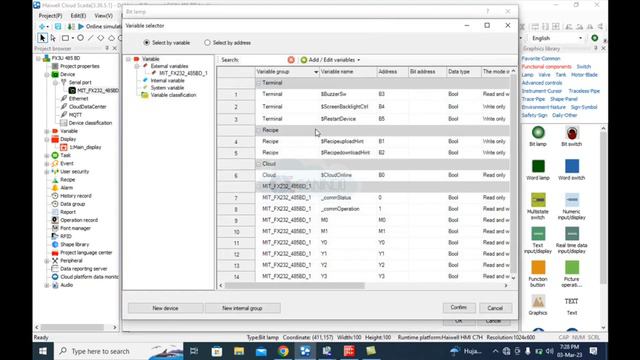Select the $BuzzerSw variable row

pyautogui.click(x=363, y=94)
